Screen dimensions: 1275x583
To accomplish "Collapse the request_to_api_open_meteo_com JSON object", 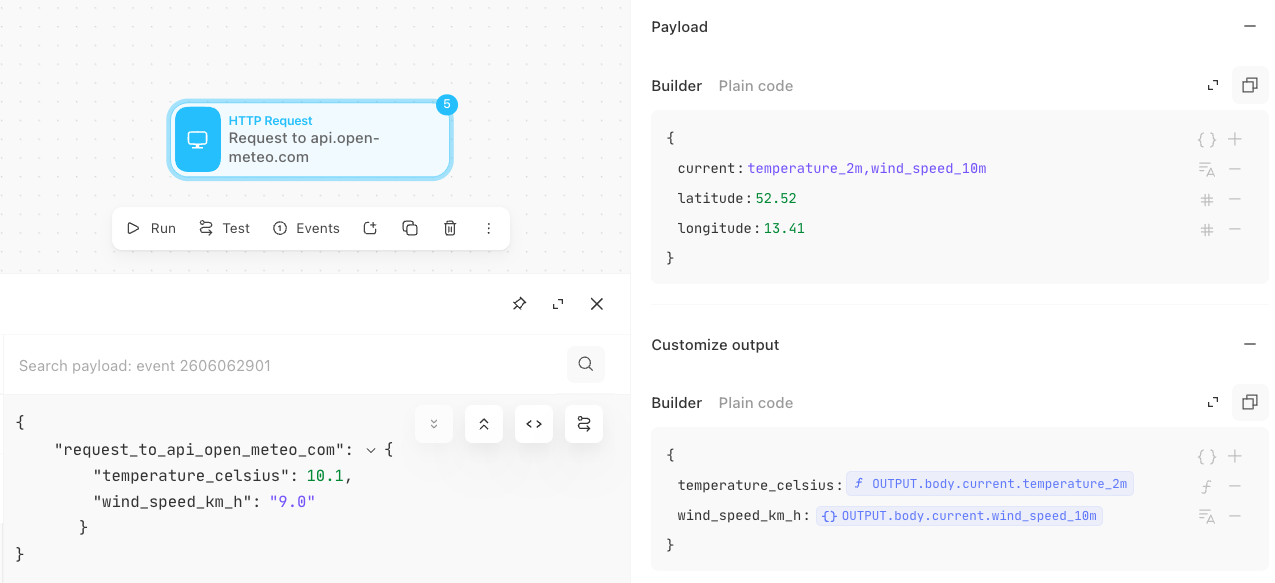I will pyautogui.click(x=371, y=450).
